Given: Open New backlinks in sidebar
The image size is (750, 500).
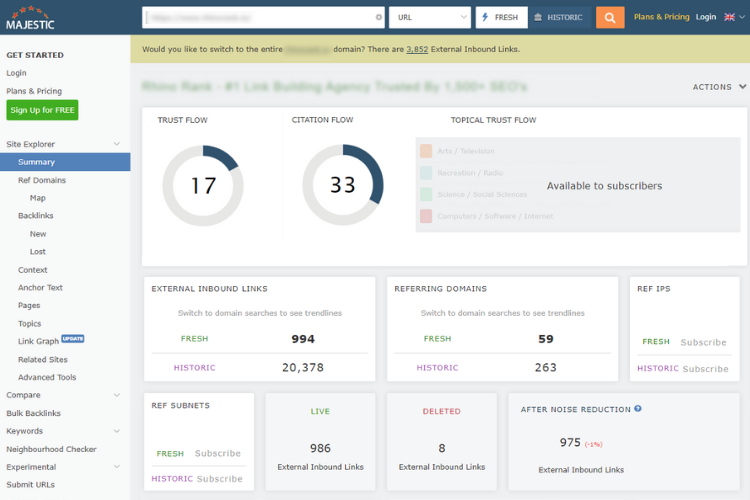Looking at the screenshot, I should (38, 234).
